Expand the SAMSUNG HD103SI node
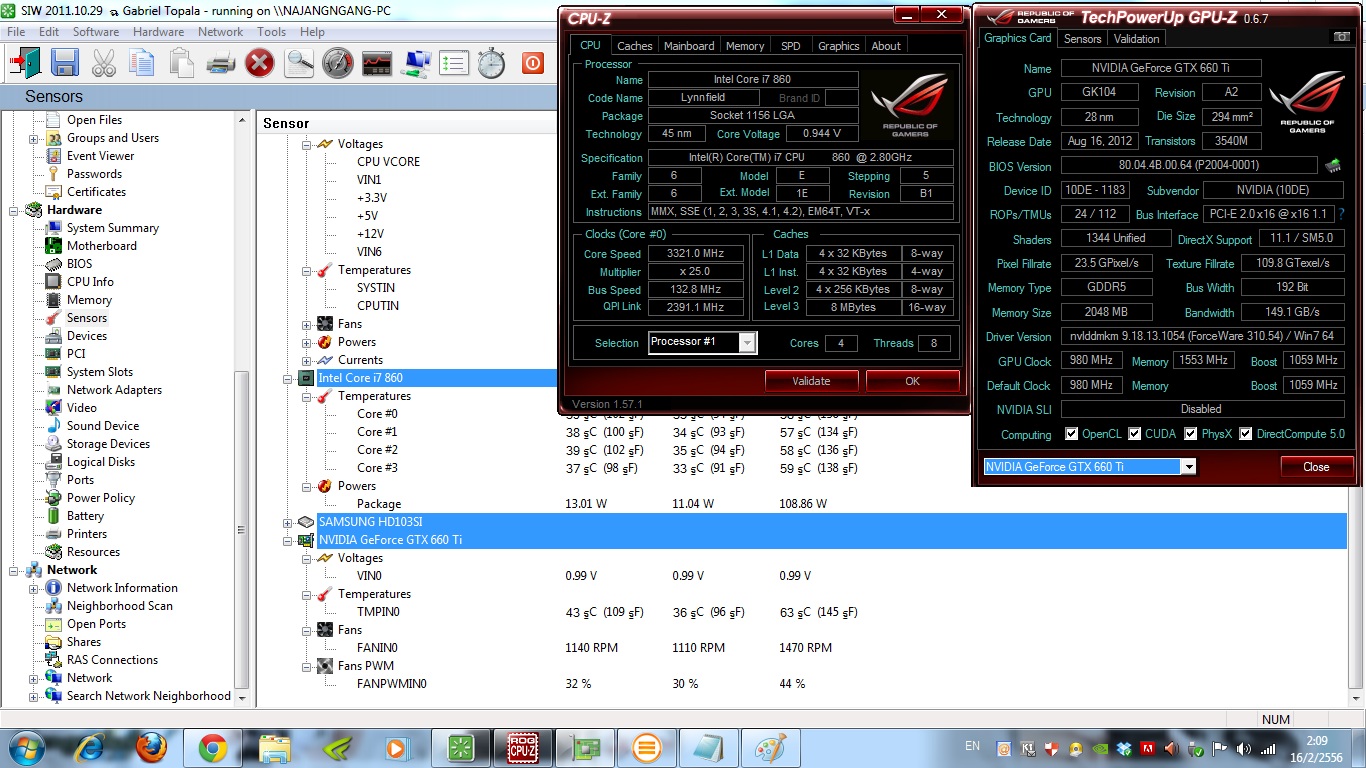 [x=289, y=522]
